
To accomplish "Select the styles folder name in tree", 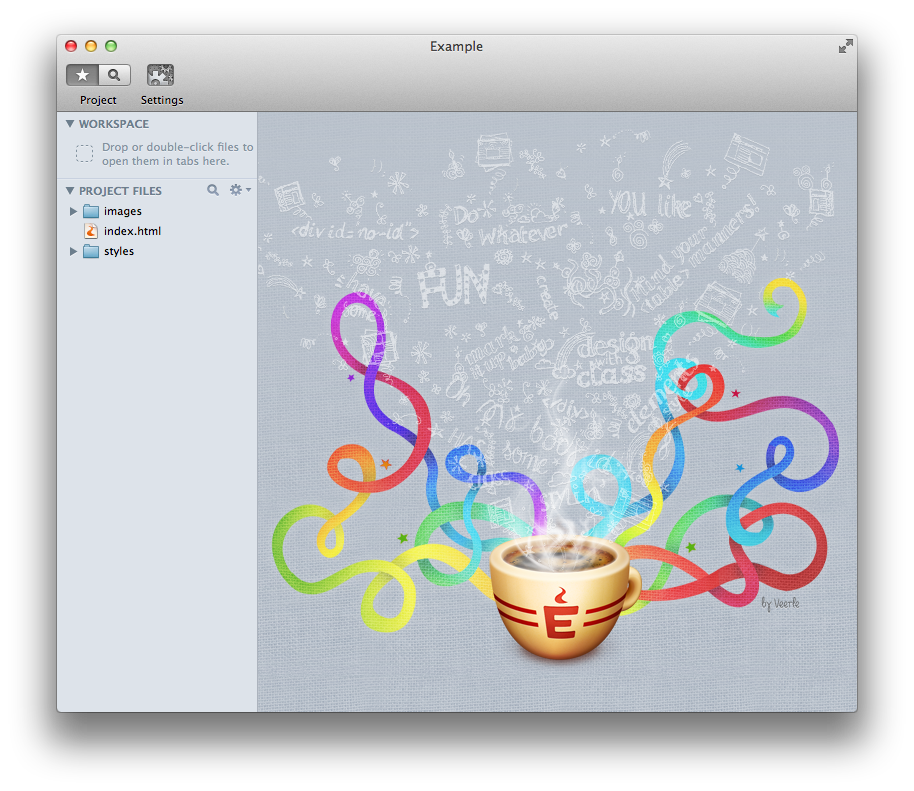I will [119, 251].
